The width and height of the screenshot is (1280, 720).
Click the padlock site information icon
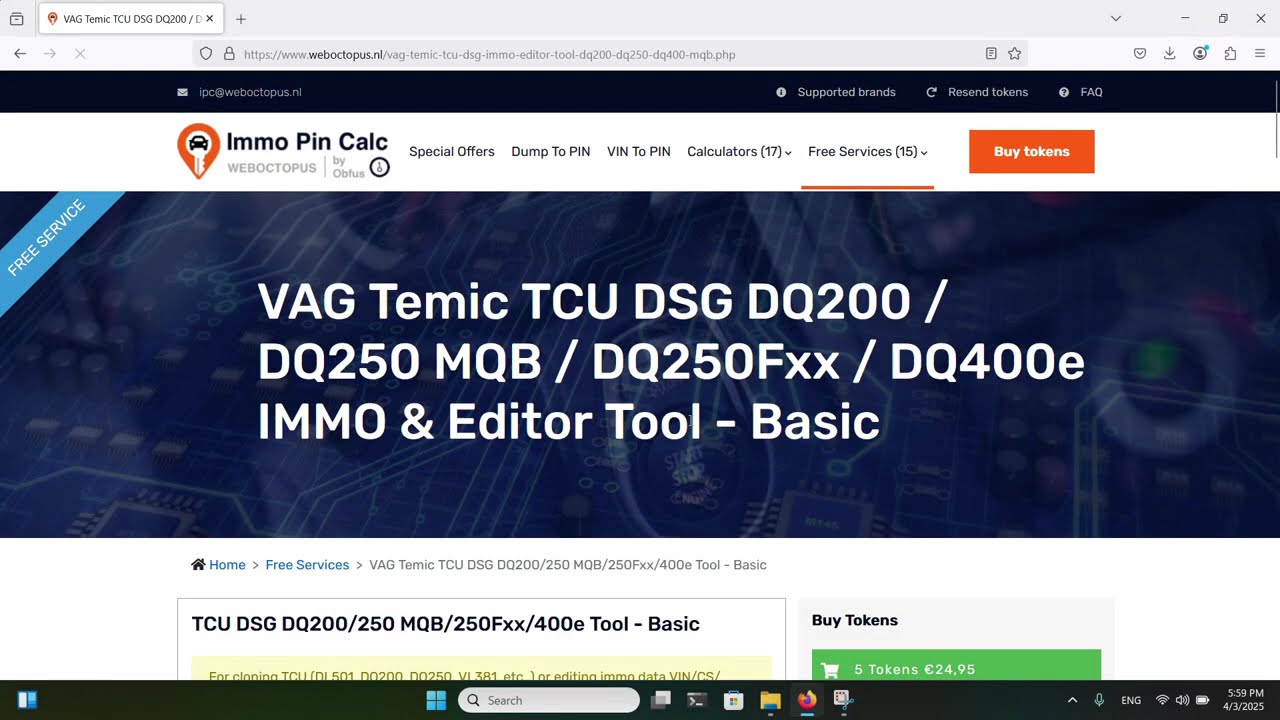tap(229, 54)
